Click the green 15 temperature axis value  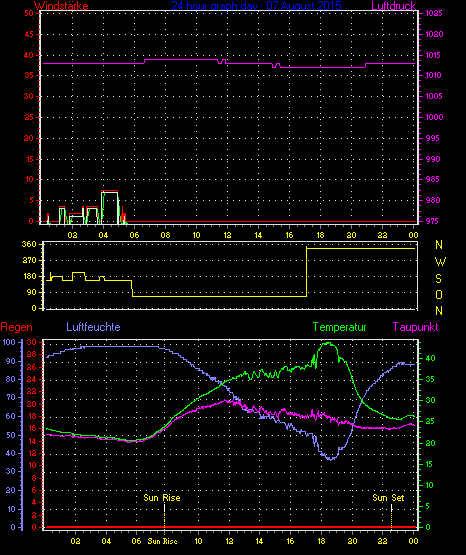click(x=429, y=464)
